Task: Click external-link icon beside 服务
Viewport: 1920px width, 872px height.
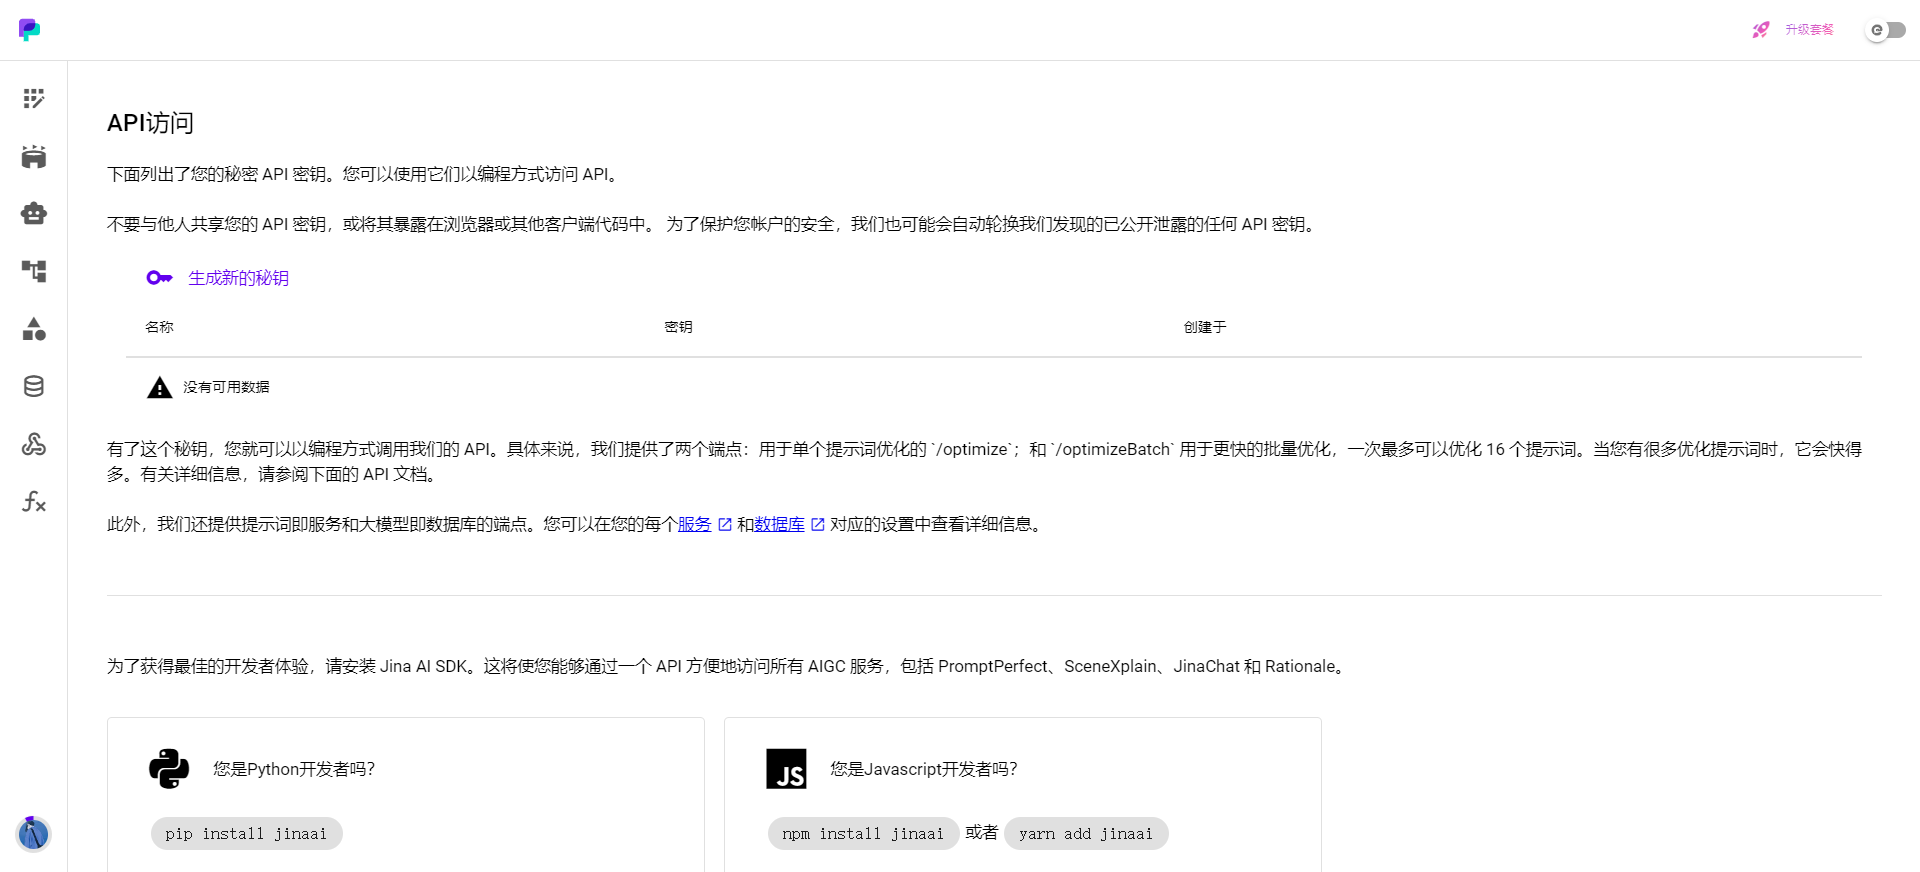Action: [725, 524]
